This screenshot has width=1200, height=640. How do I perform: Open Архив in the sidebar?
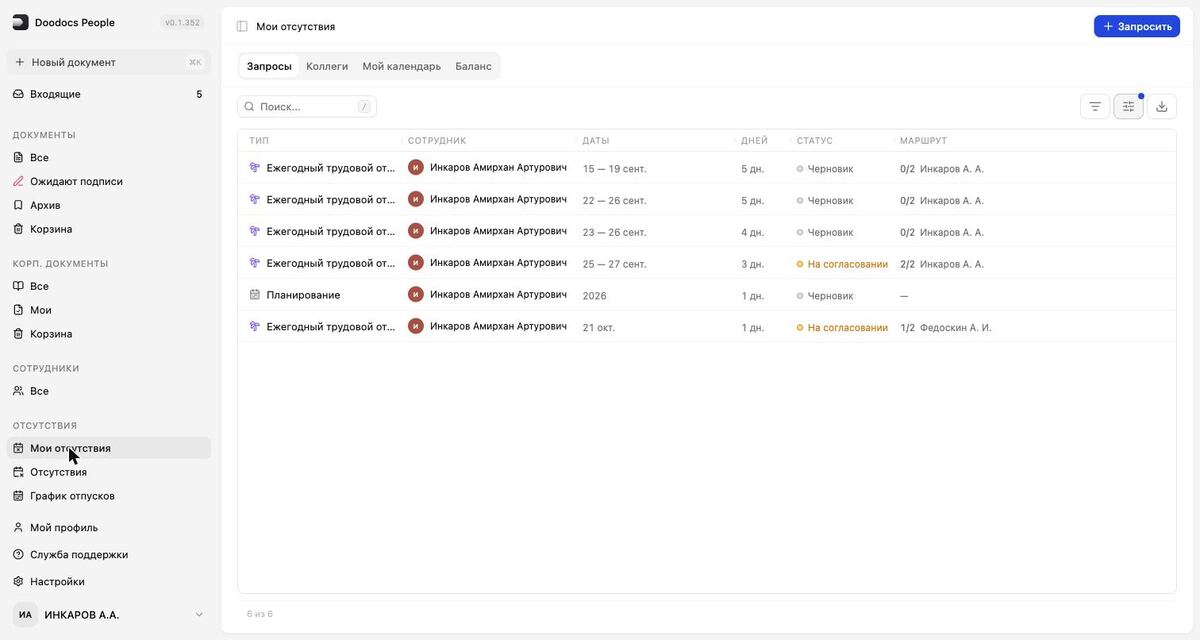(x=109, y=205)
